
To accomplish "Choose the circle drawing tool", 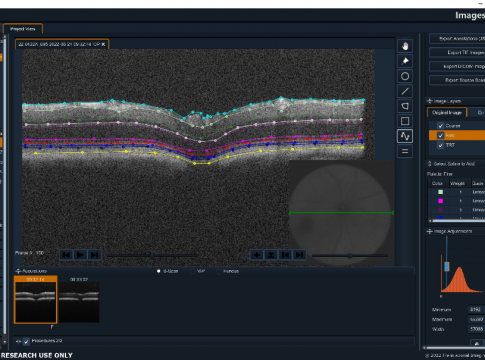I will (x=405, y=76).
